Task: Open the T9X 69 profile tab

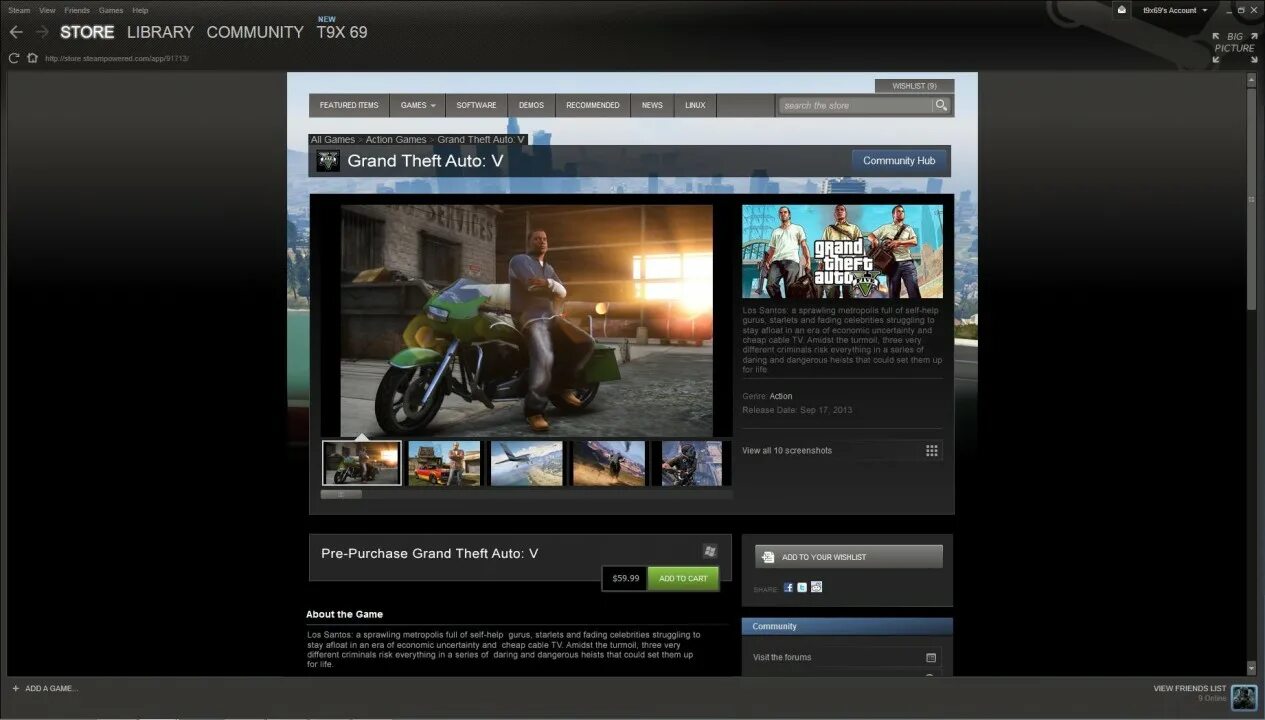Action: coord(342,32)
